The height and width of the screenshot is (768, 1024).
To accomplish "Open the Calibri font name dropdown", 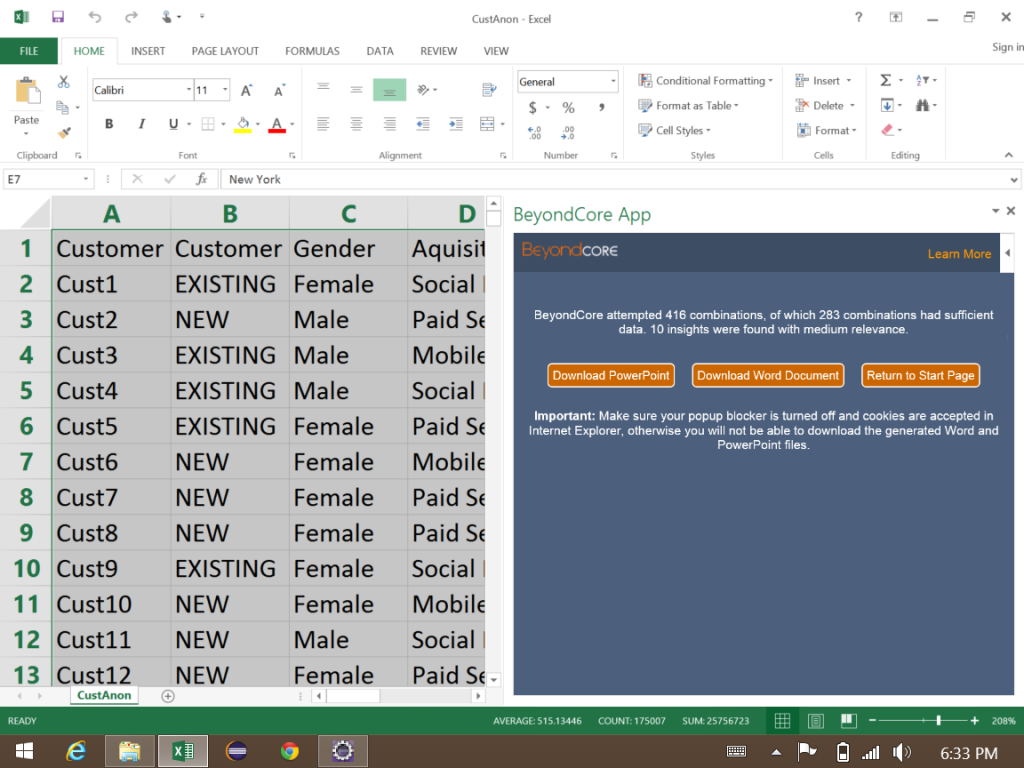I will pos(188,90).
